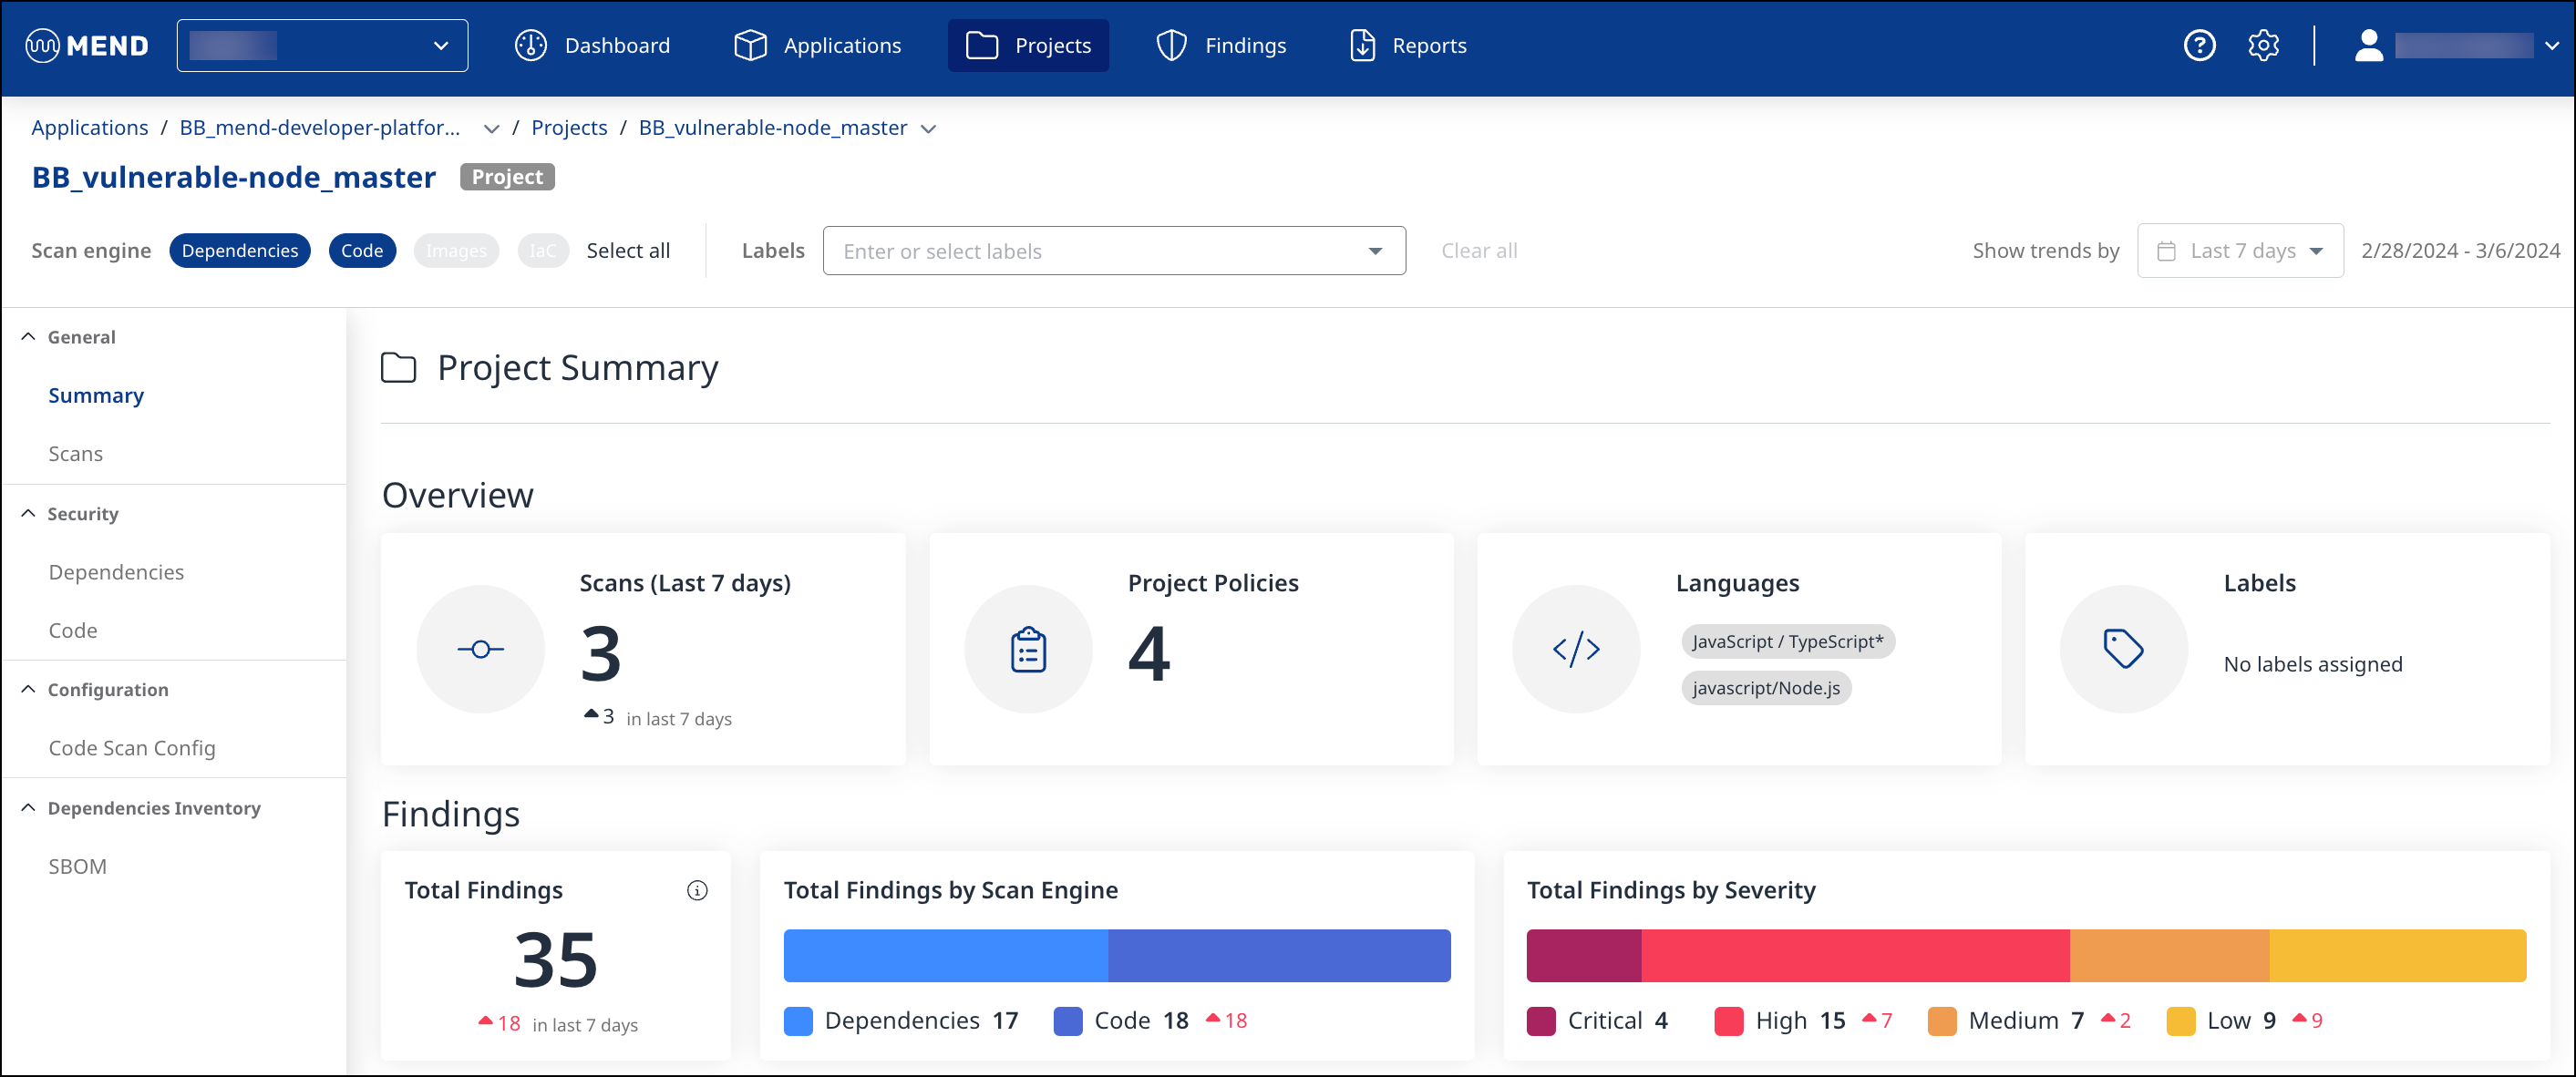Open settings gear icon in header
Screen dimensions: 2576x1077
tap(2263, 46)
